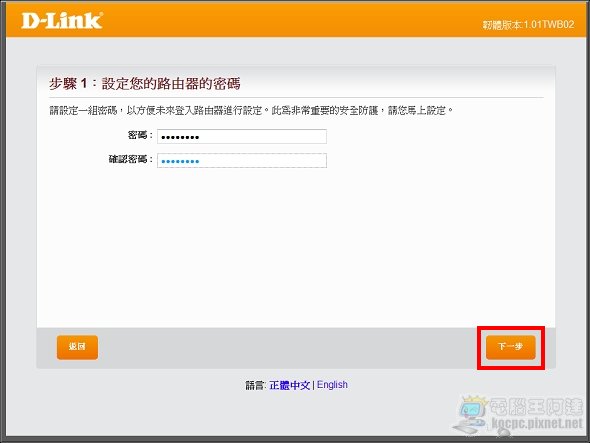590x443 pixels.
Task: Click the 步驟 1 step heading
Action: (x=144, y=83)
